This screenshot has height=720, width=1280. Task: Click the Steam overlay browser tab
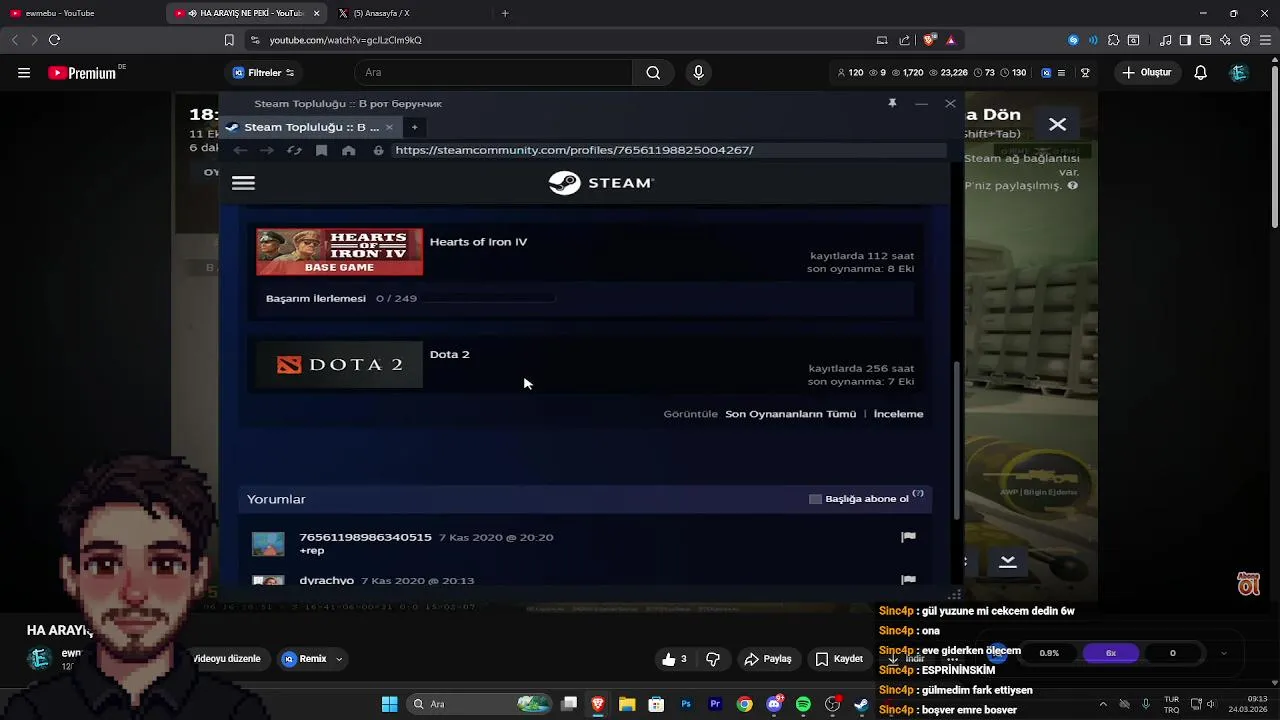310,127
